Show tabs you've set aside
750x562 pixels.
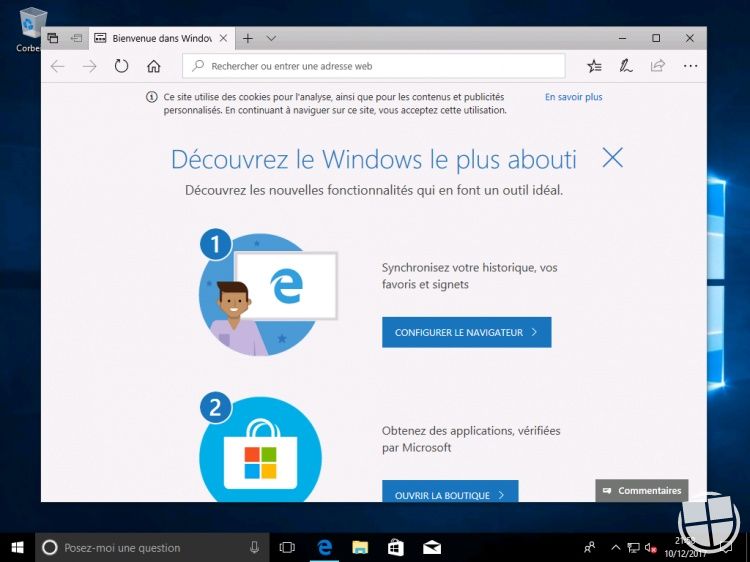(54, 38)
